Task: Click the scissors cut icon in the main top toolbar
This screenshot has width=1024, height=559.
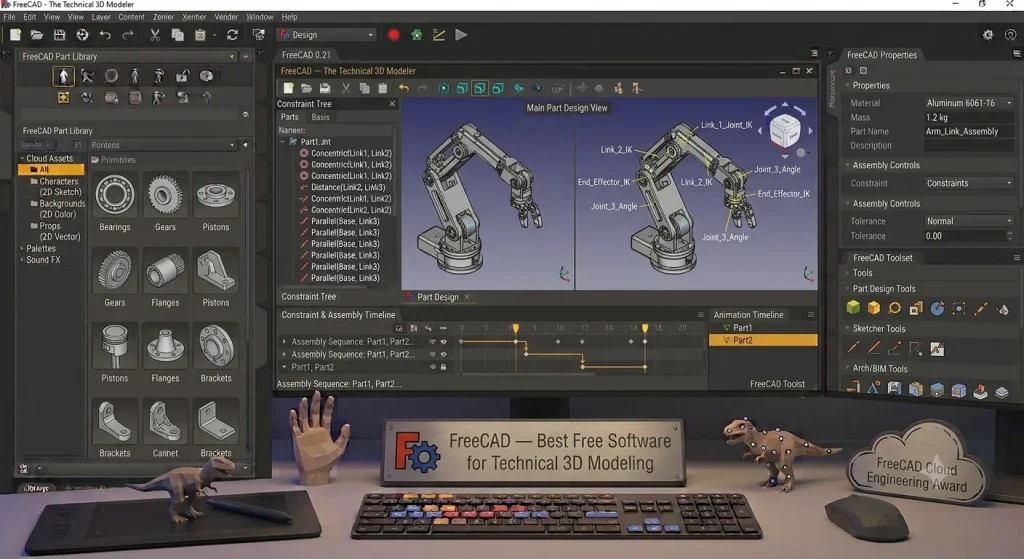Action: (x=155, y=35)
